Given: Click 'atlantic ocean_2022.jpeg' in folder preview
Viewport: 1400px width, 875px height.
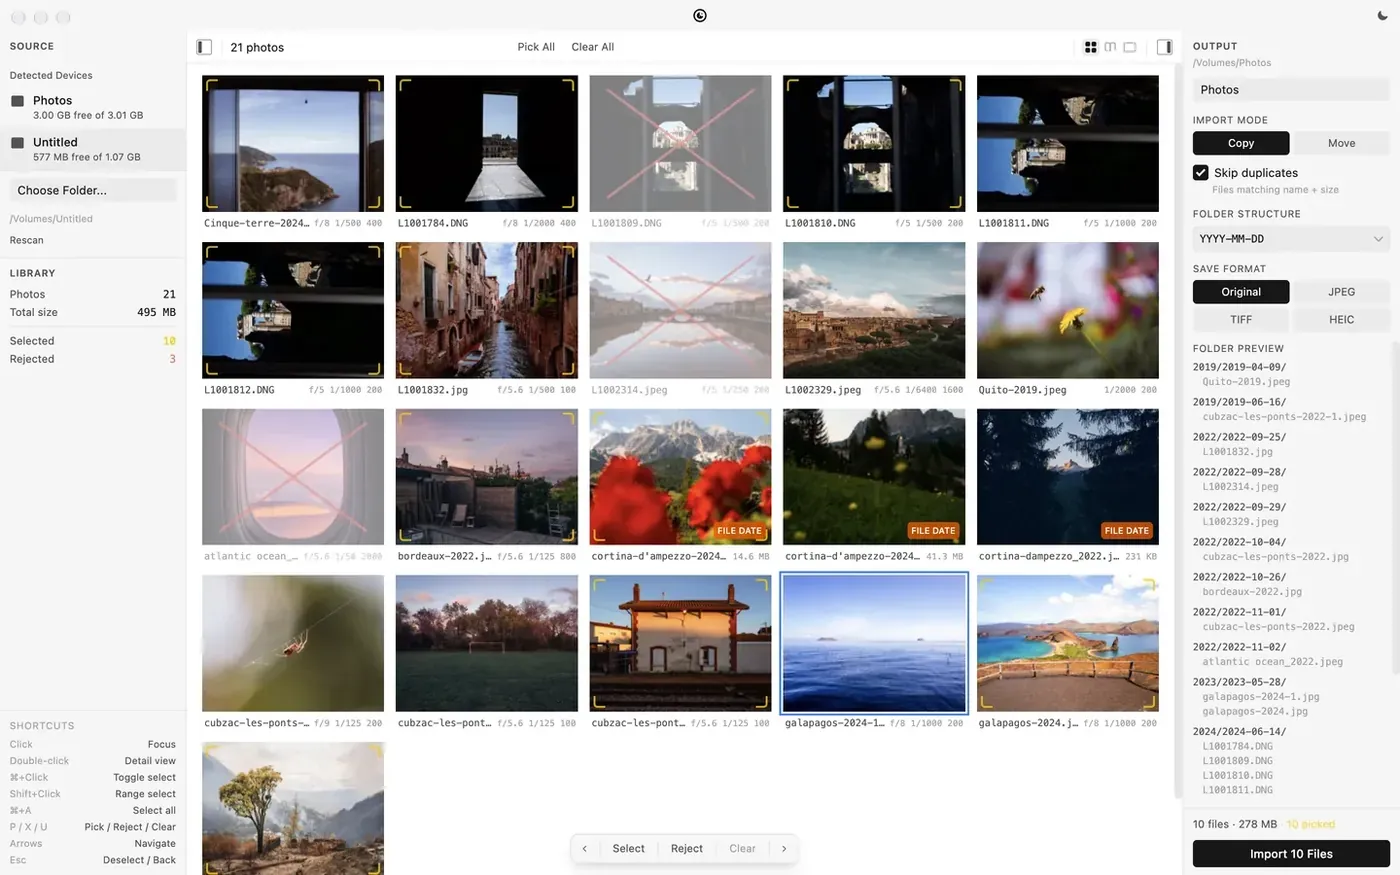Looking at the screenshot, I should (x=1273, y=662).
